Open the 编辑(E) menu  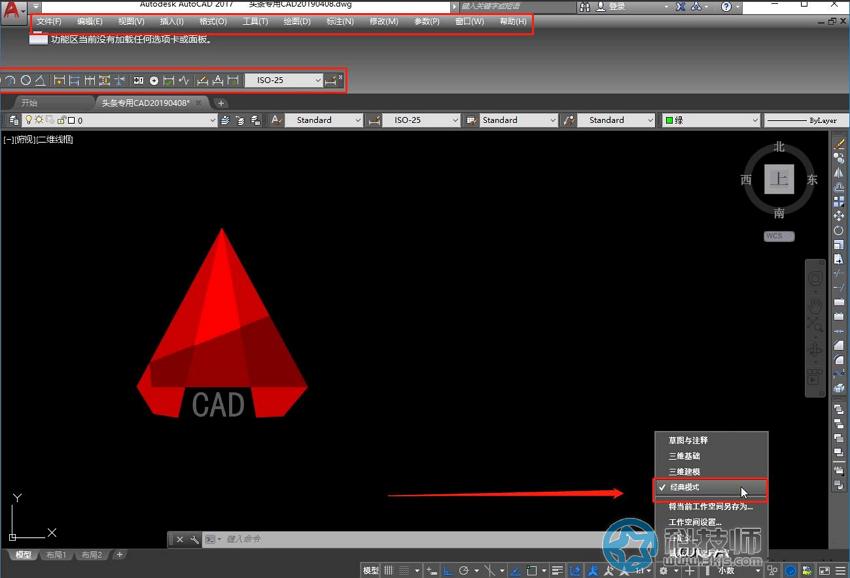click(x=89, y=22)
